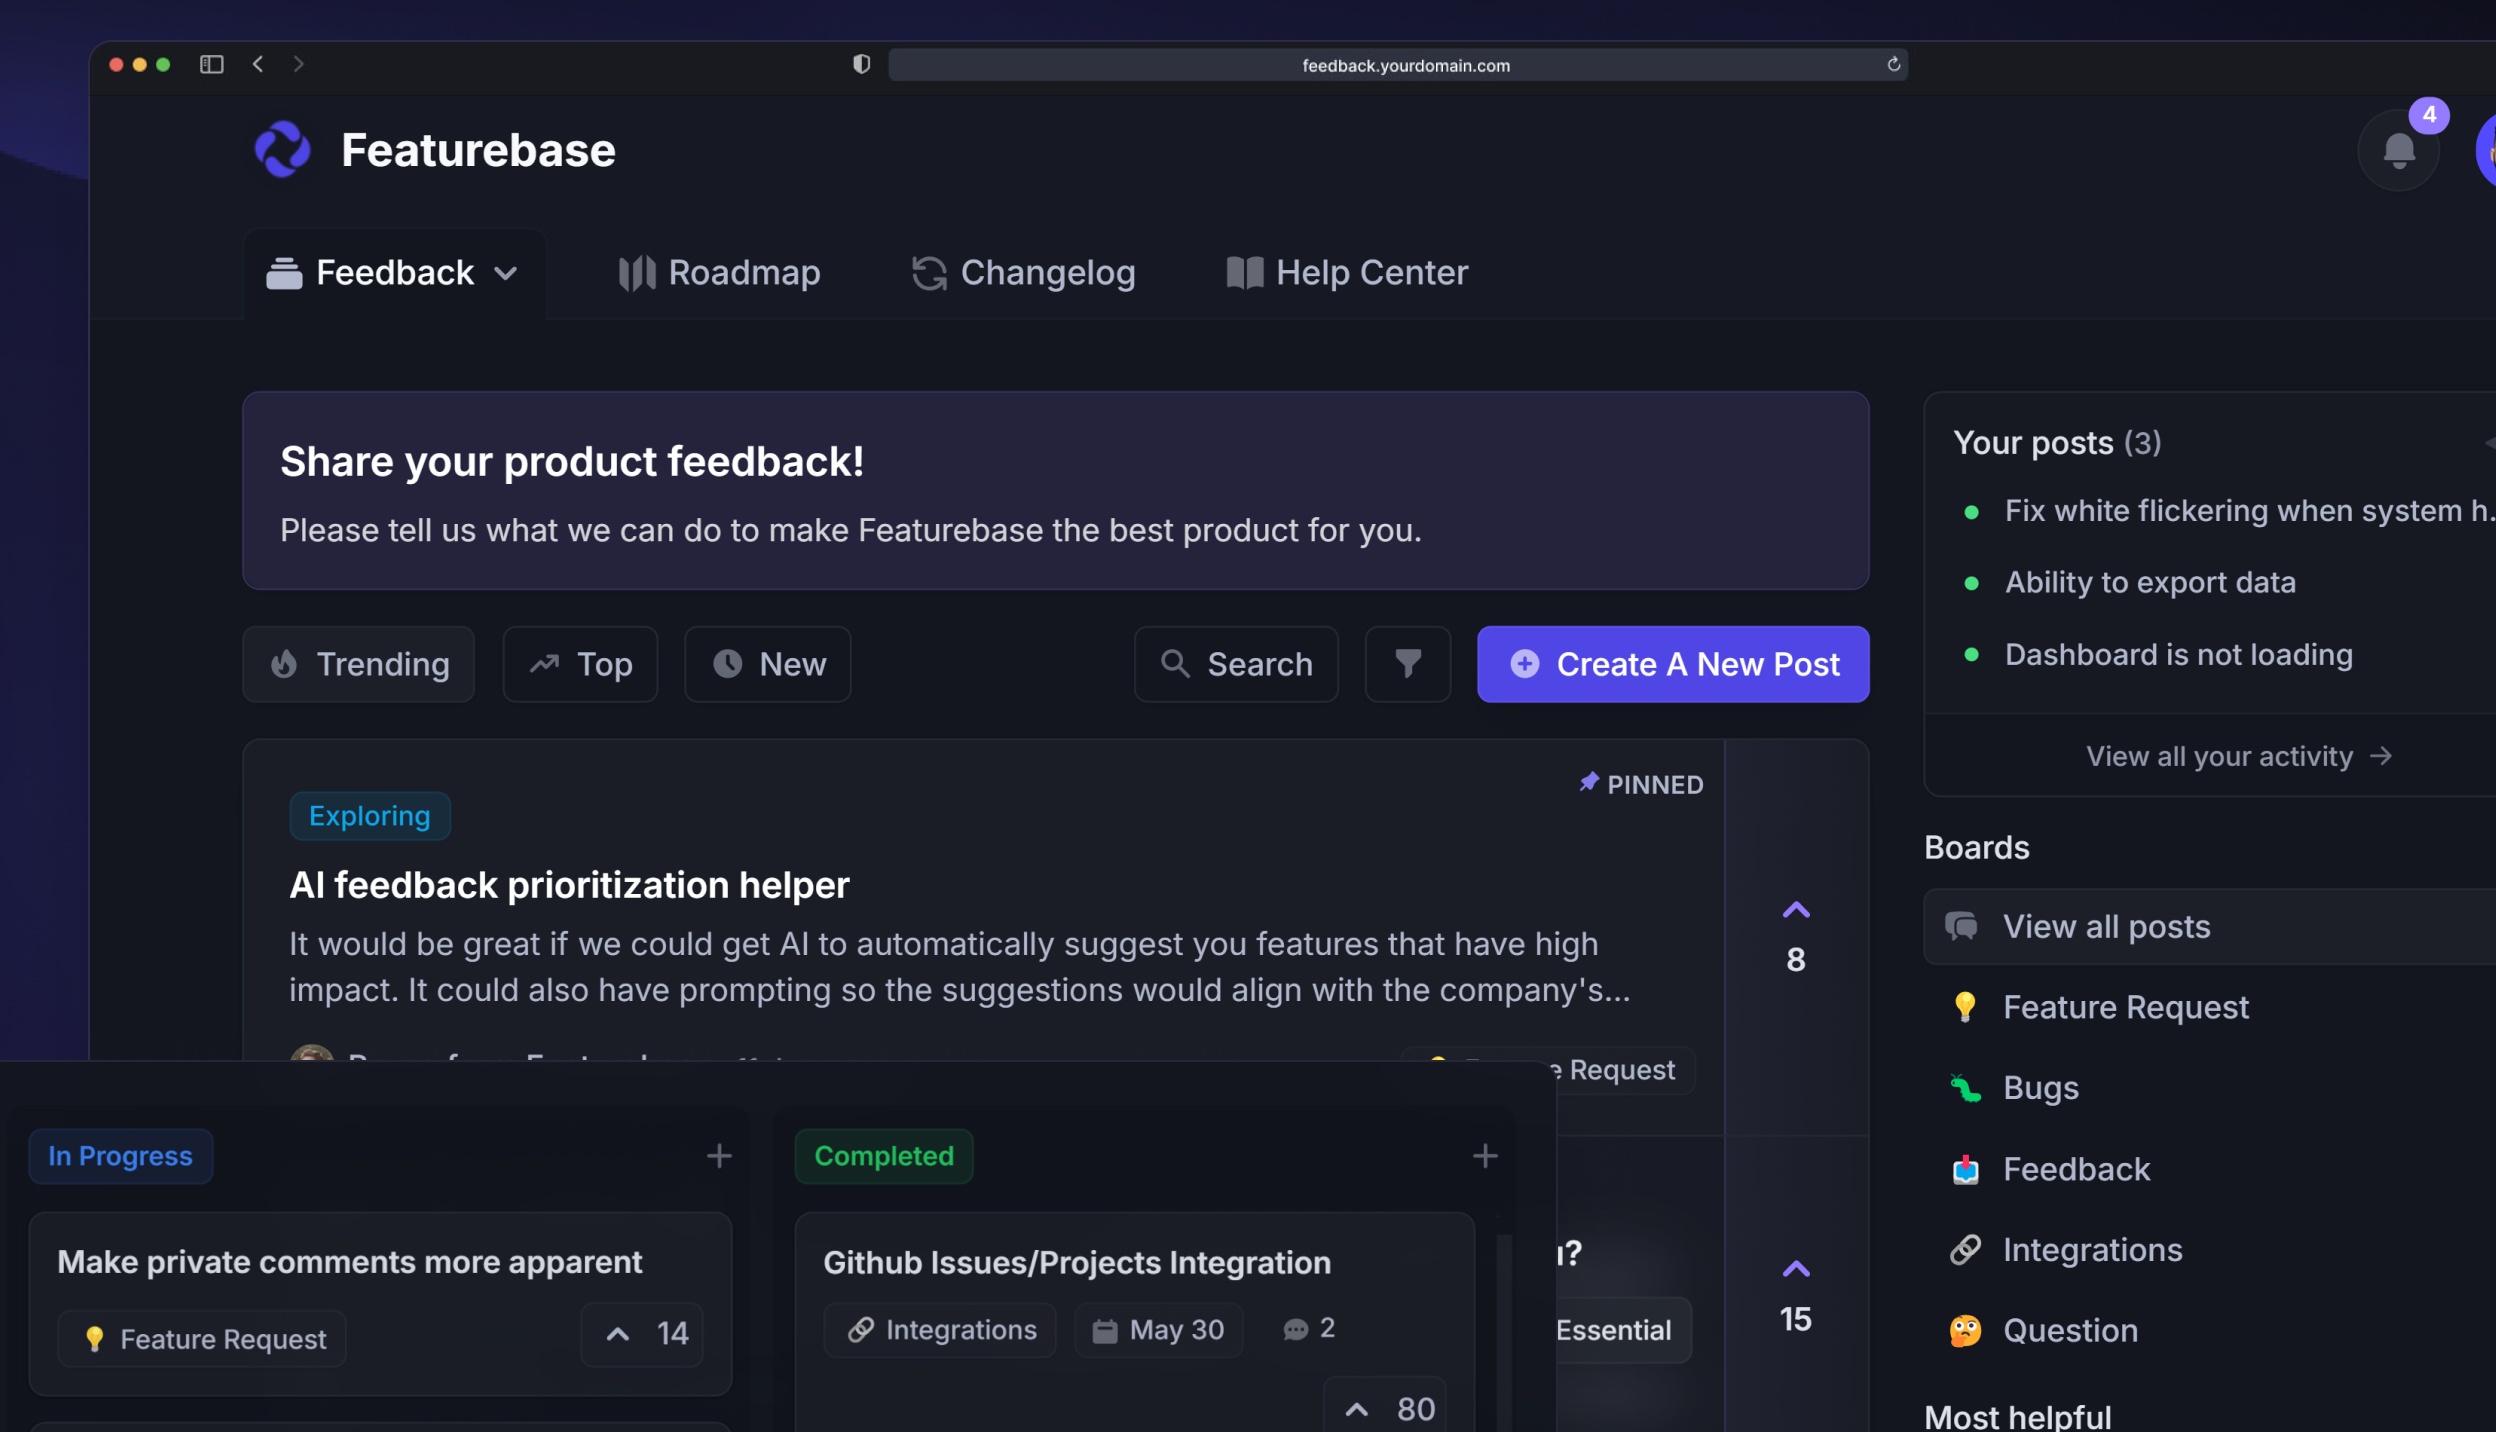The height and width of the screenshot is (1432, 2496).
Task: Open the filter funnel button
Action: 1408,664
